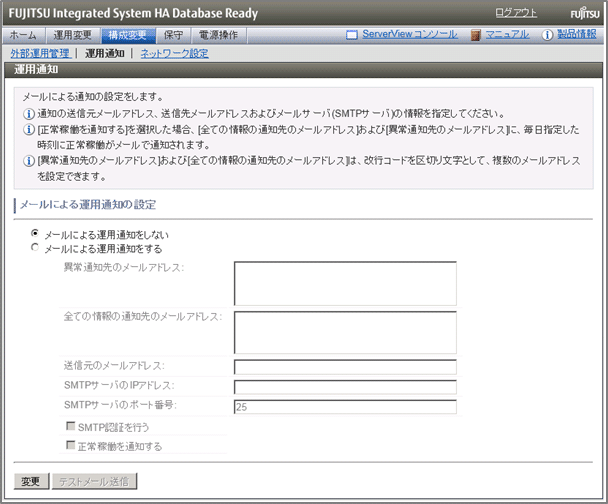Viewport: 608px width, 504px height.
Task: Select メールによる運用通知をする radio button
Action: (35, 247)
